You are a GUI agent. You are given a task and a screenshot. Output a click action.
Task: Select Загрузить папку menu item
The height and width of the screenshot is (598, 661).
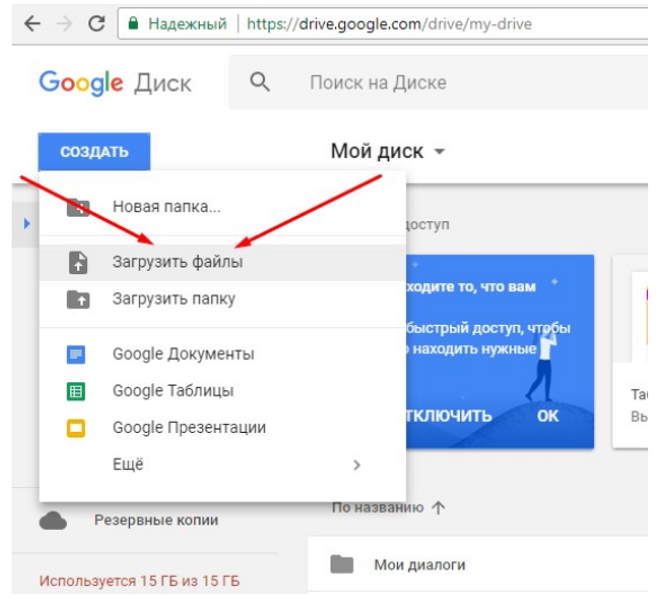222,299
